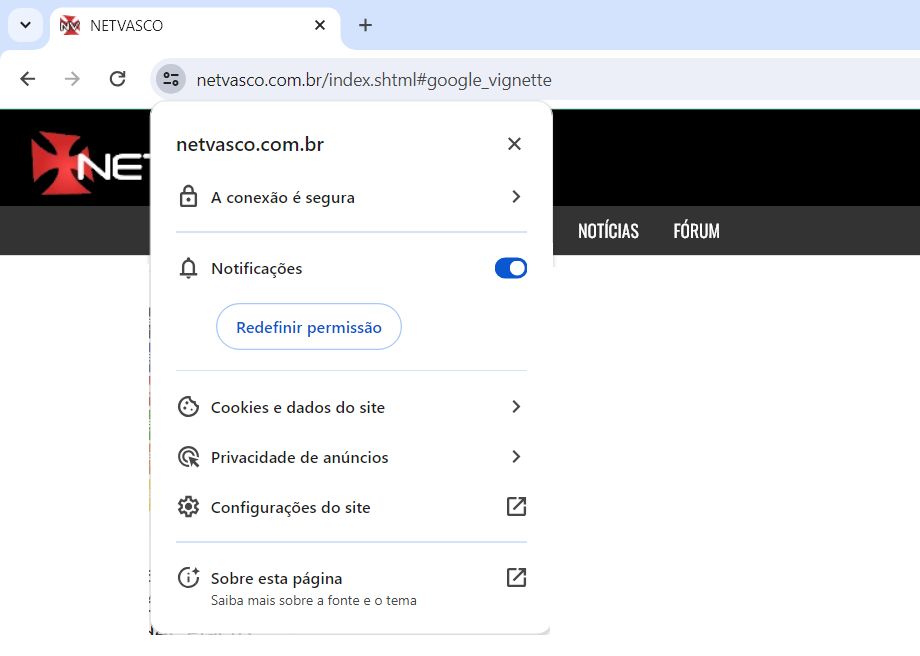Image resolution: width=920 pixels, height=656 pixels.
Task: Click the forward navigation arrow
Action: [72, 79]
